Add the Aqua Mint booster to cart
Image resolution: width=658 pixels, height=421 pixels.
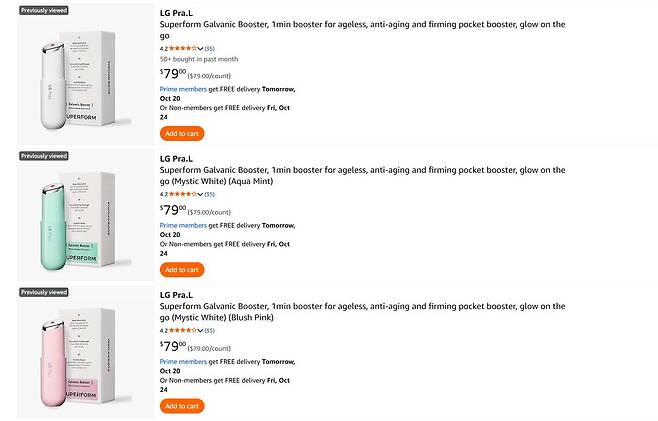[181, 269]
